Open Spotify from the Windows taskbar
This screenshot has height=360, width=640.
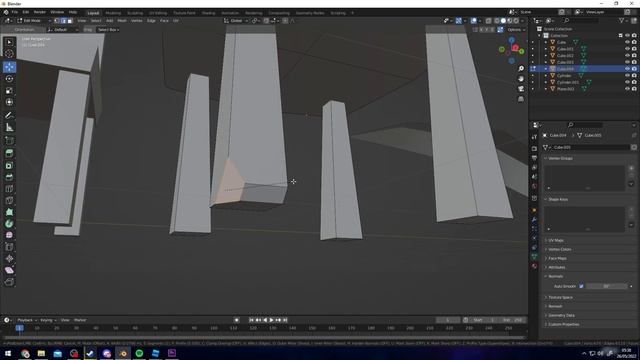[139, 353]
